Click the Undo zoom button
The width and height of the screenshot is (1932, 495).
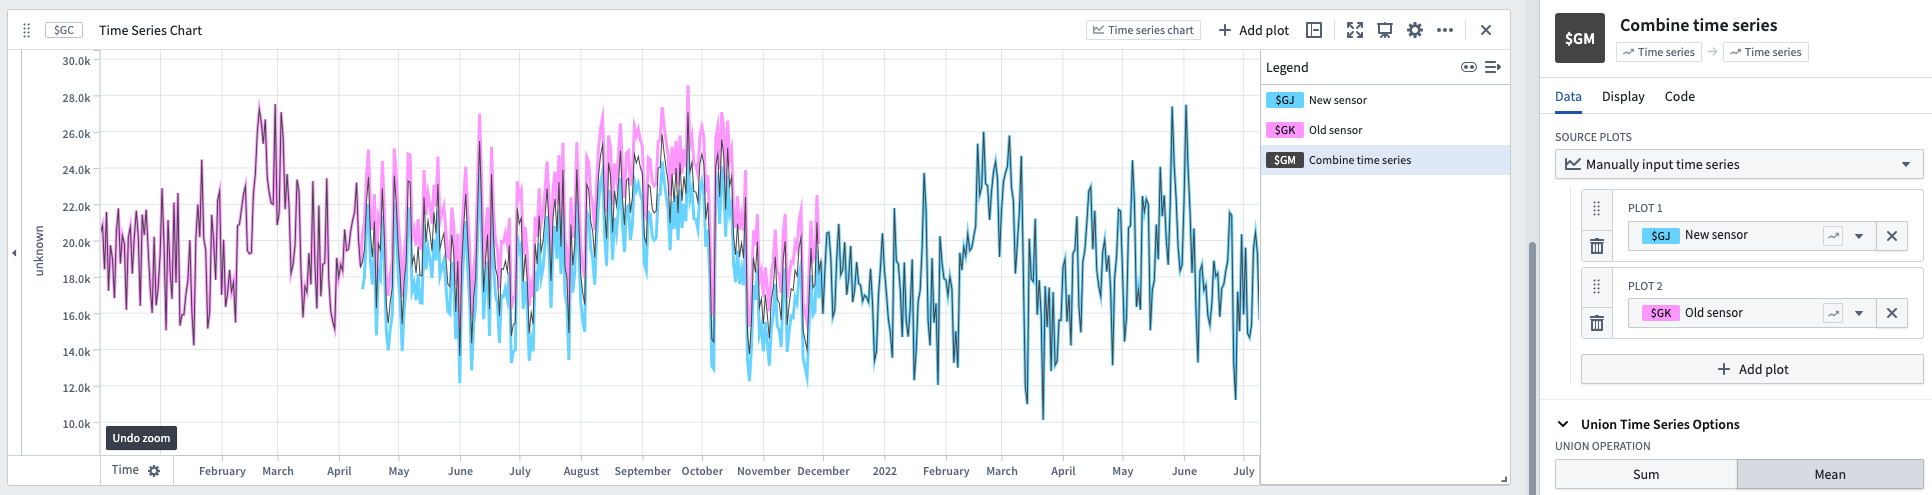(x=141, y=438)
